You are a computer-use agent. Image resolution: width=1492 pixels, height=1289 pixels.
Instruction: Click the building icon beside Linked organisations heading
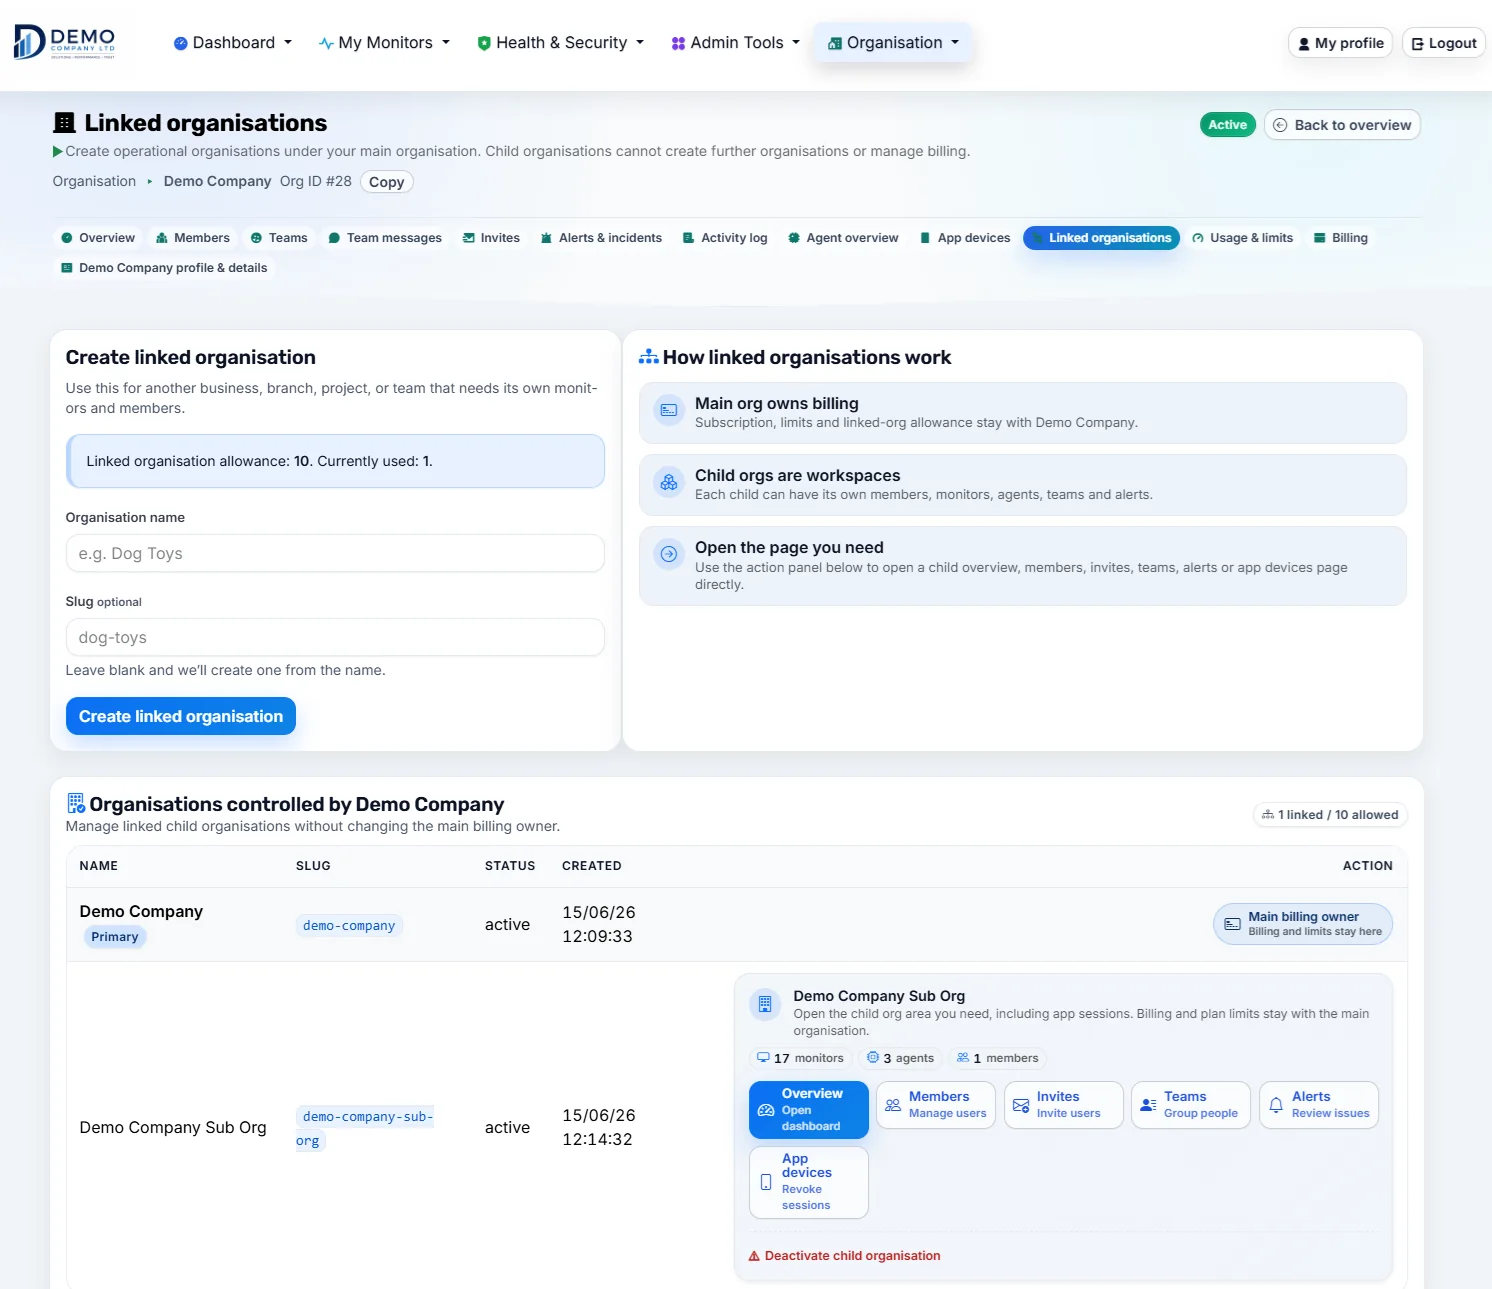[65, 123]
